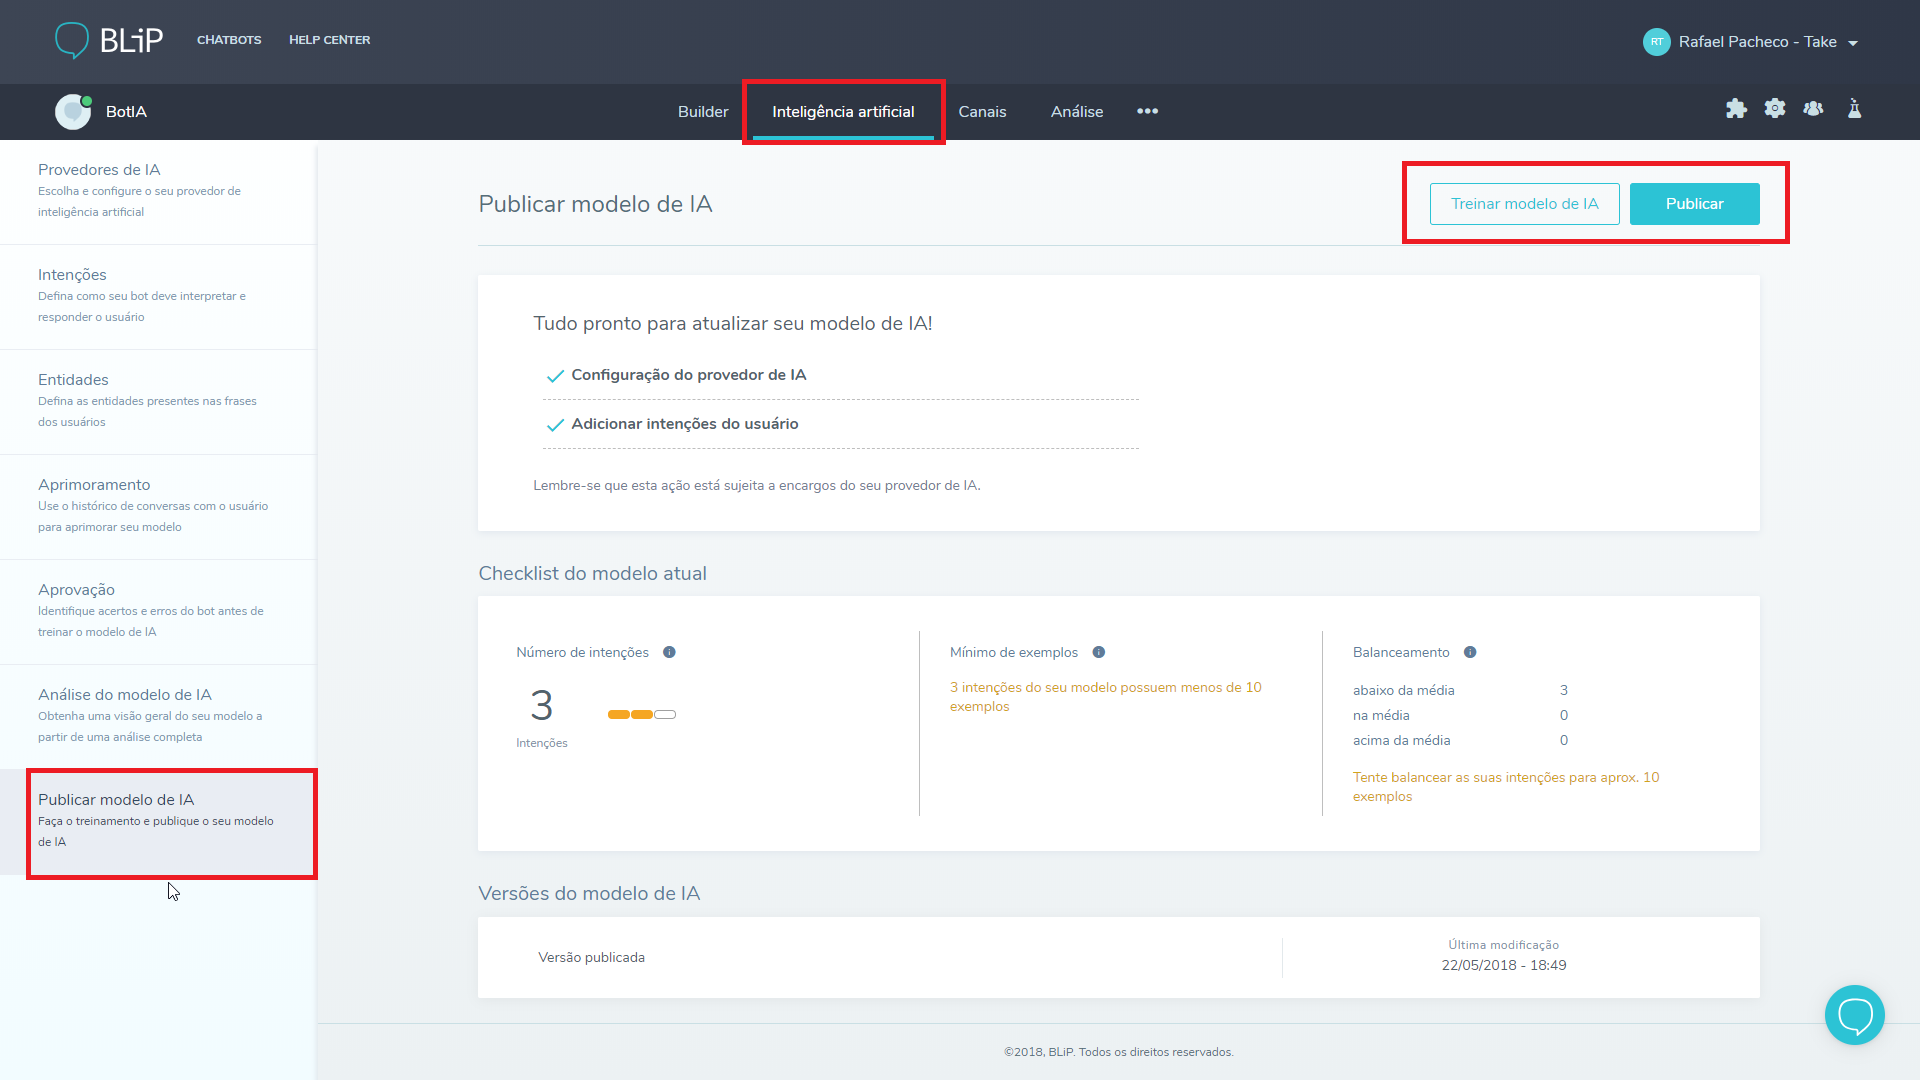This screenshot has width=1920, height=1080.
Task: Open the support chat bubble
Action: tap(1854, 1014)
